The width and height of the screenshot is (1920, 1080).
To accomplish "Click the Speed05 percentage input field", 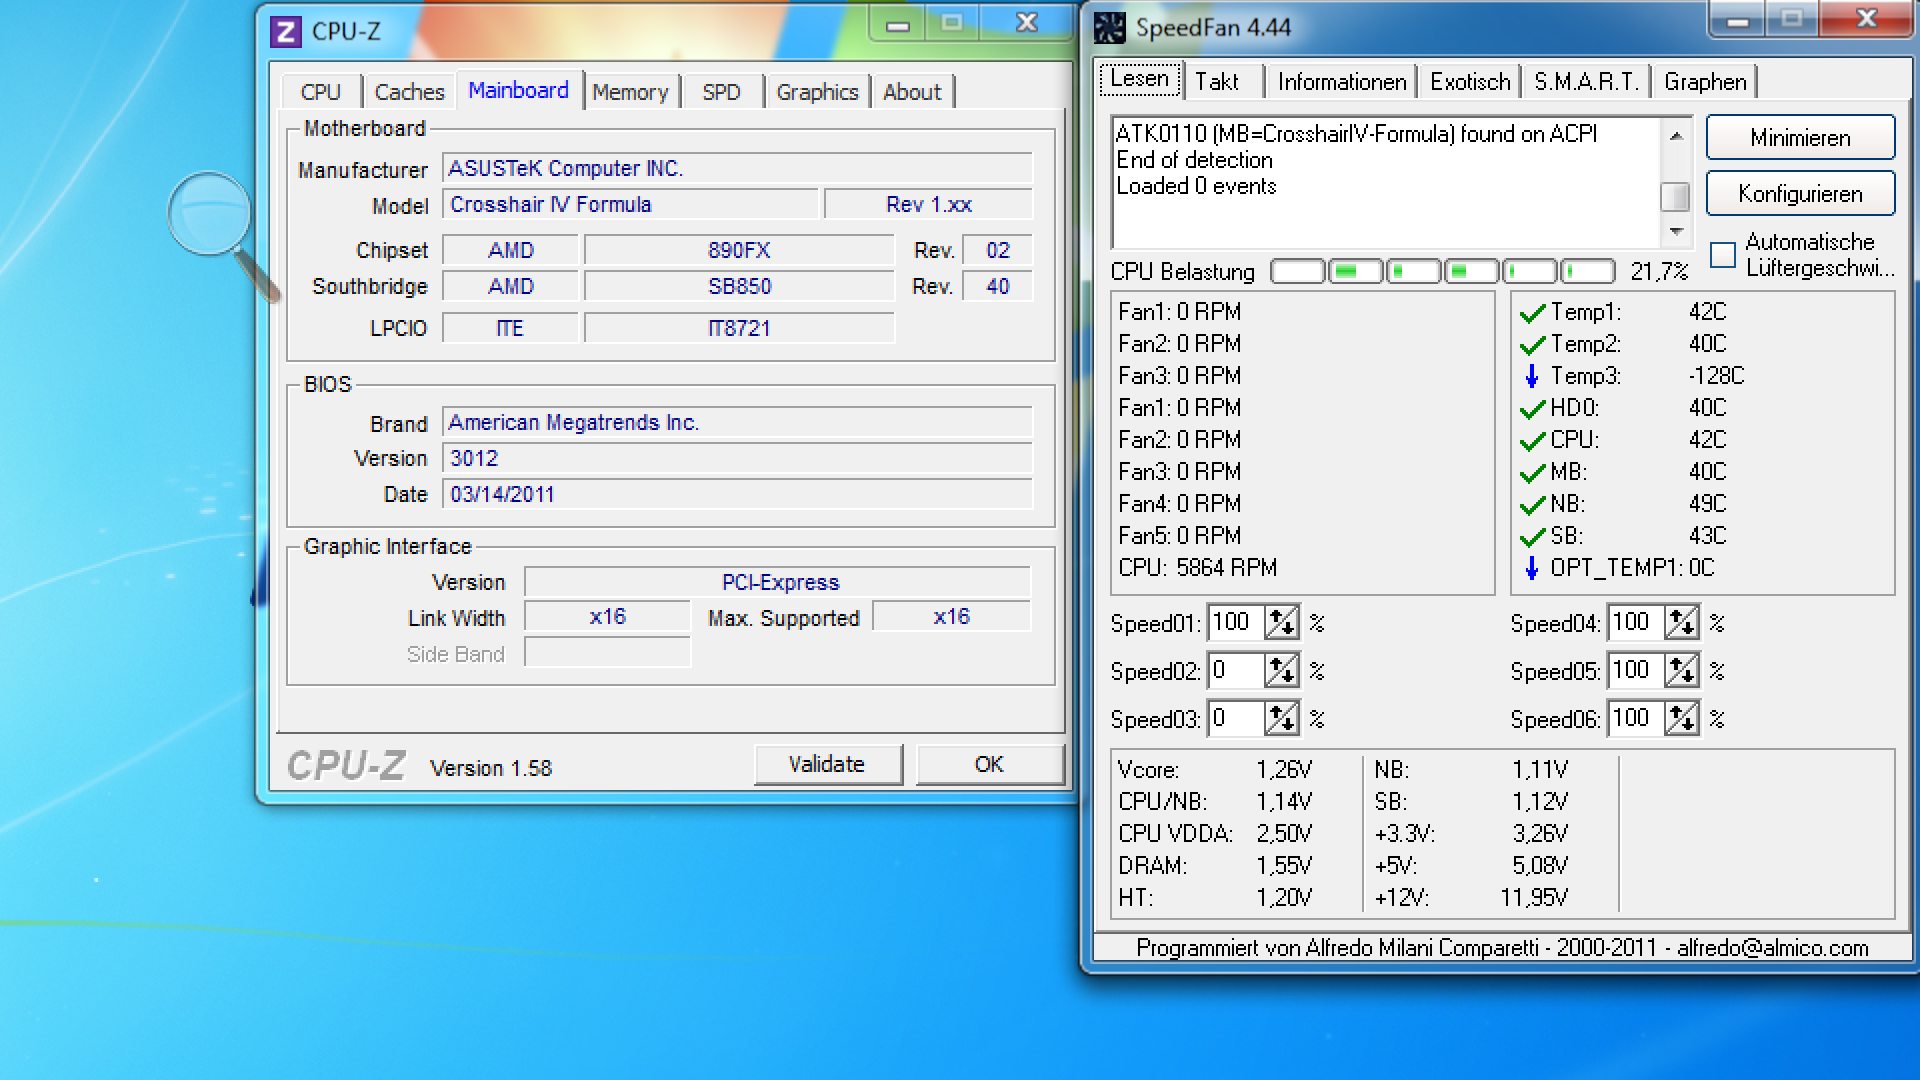I will (1635, 671).
